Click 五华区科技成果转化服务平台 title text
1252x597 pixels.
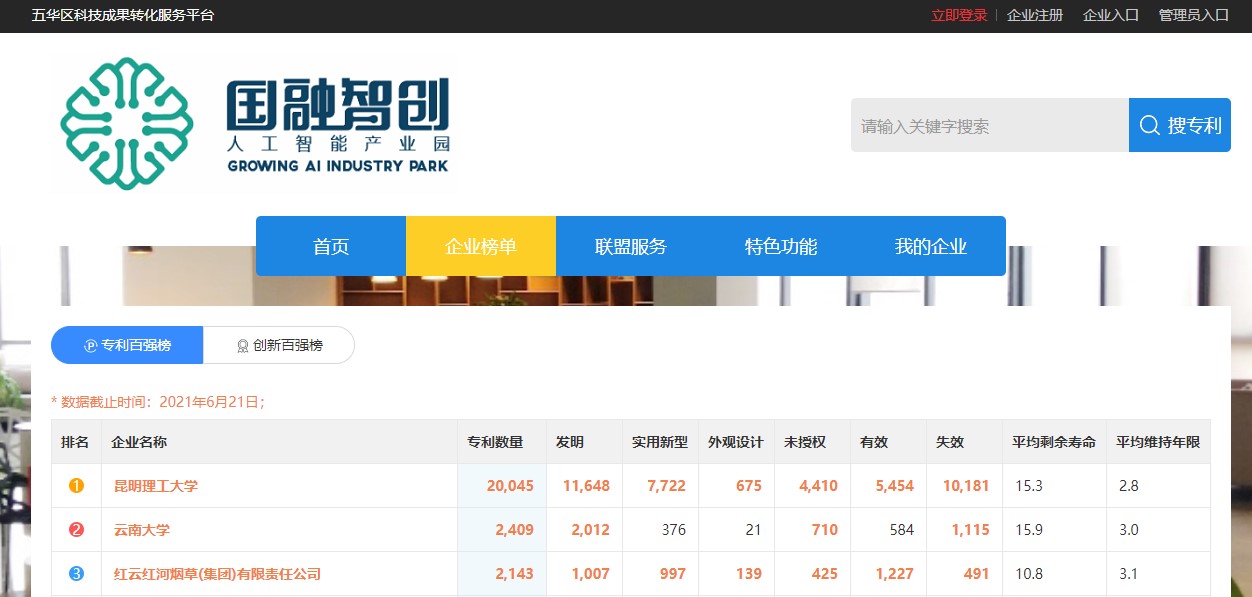(123, 15)
